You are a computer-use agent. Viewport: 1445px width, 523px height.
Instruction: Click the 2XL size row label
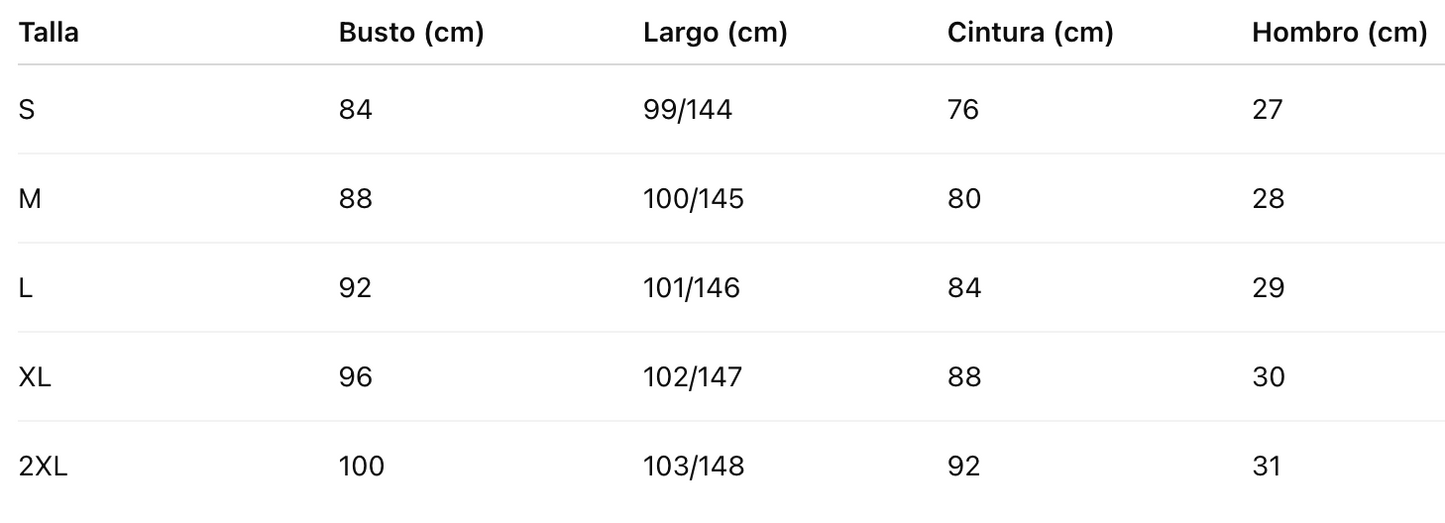click(43, 466)
